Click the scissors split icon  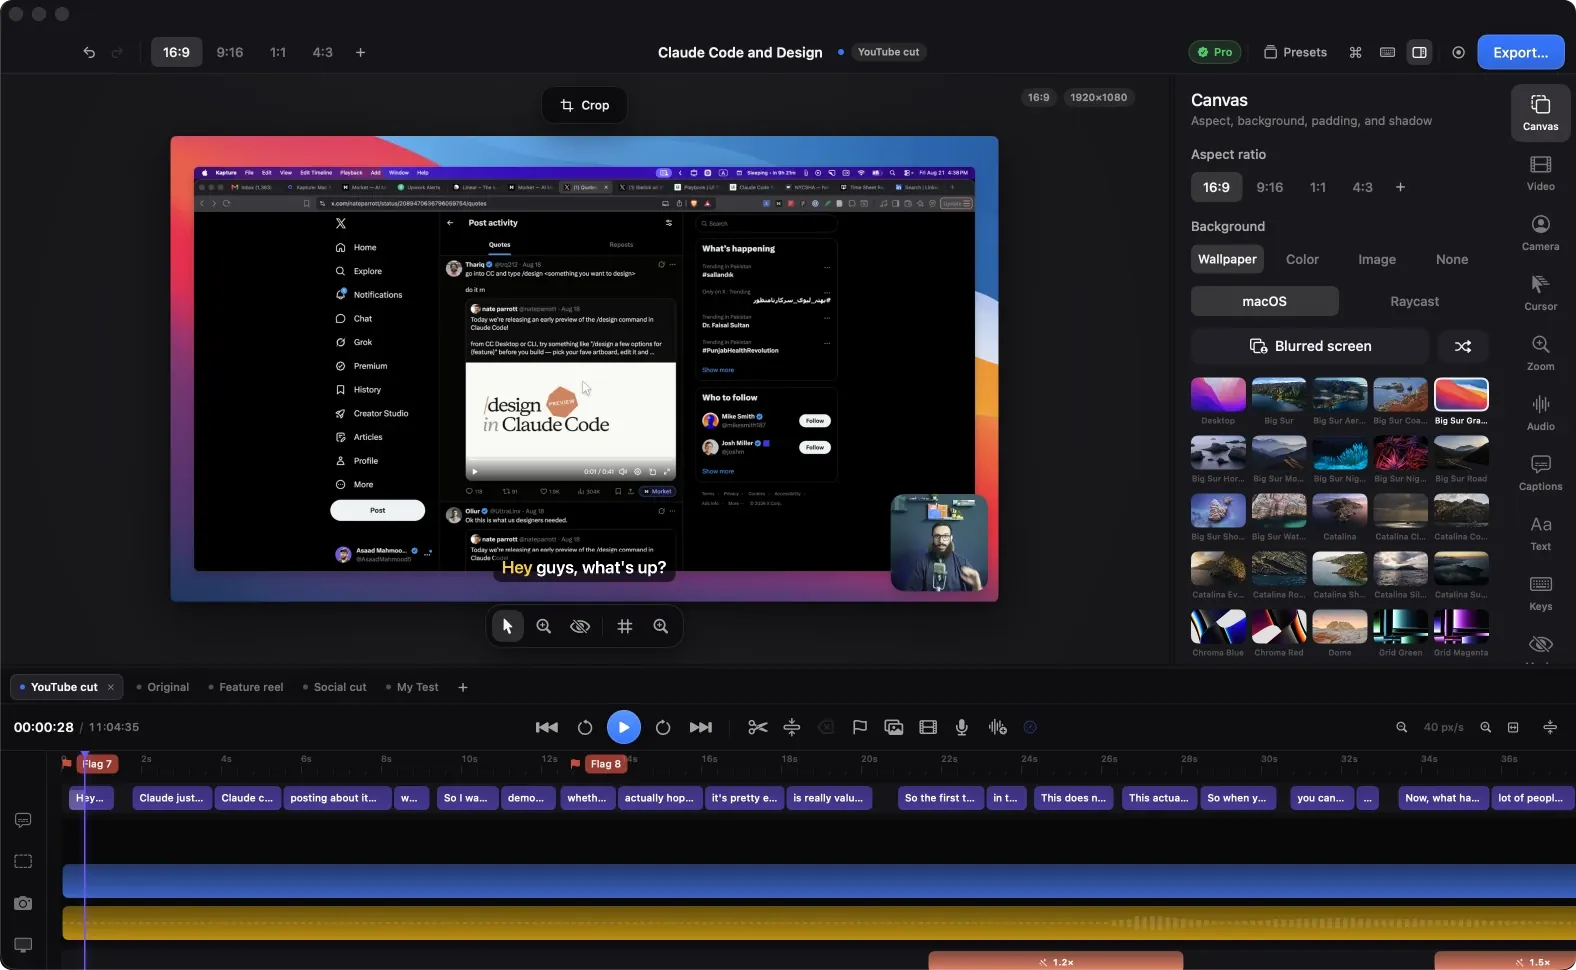[757, 727]
